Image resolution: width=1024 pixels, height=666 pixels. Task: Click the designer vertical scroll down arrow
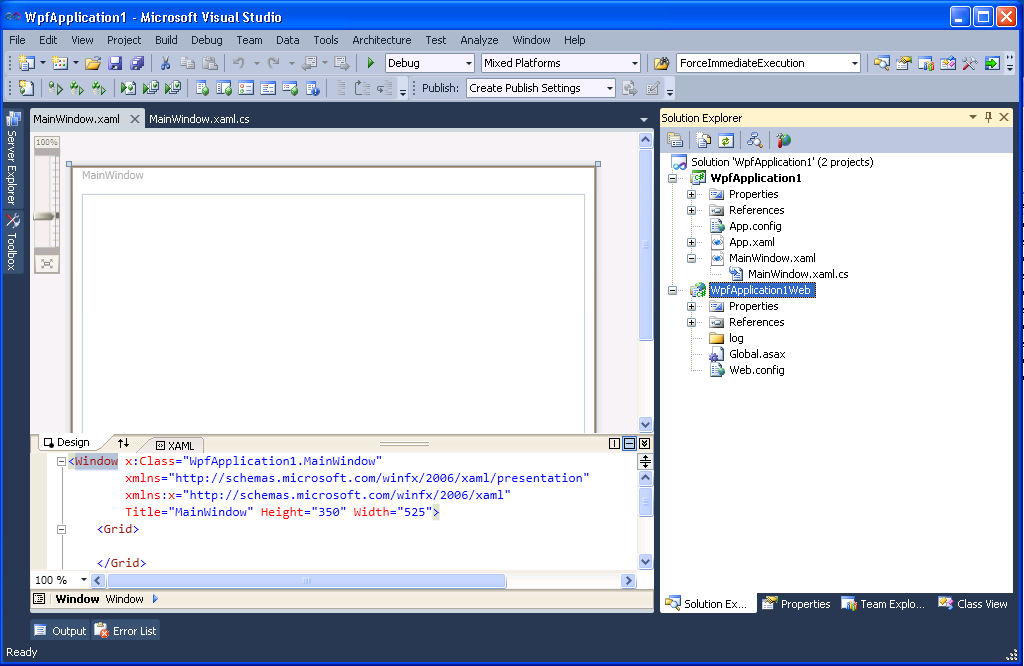pyautogui.click(x=645, y=424)
